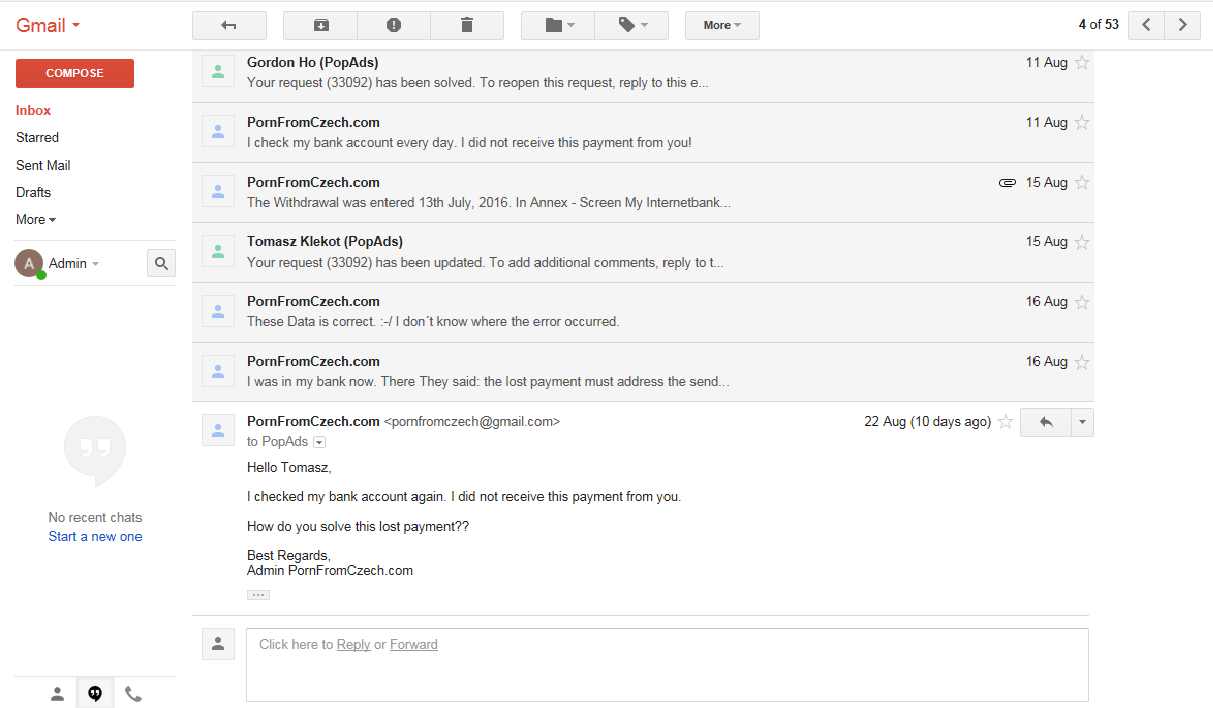Show trimmed content ellipsis button

coord(258,595)
